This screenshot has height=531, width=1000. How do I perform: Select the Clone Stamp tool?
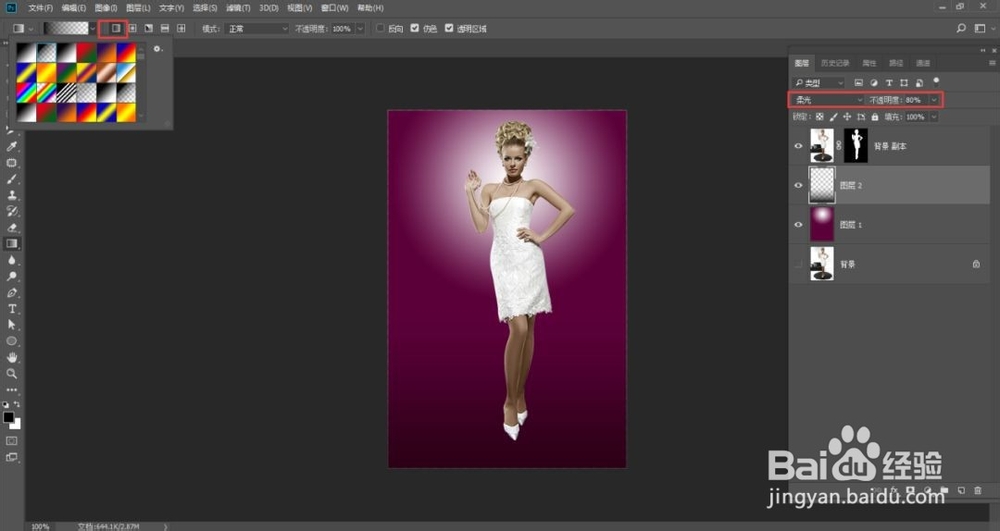point(11,195)
